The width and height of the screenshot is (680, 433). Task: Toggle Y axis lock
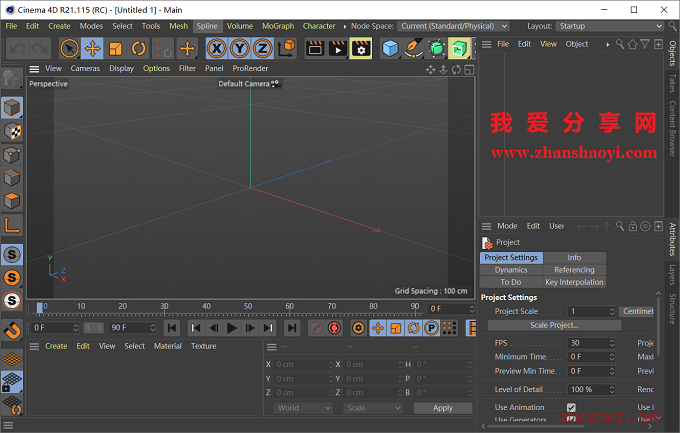[240, 48]
